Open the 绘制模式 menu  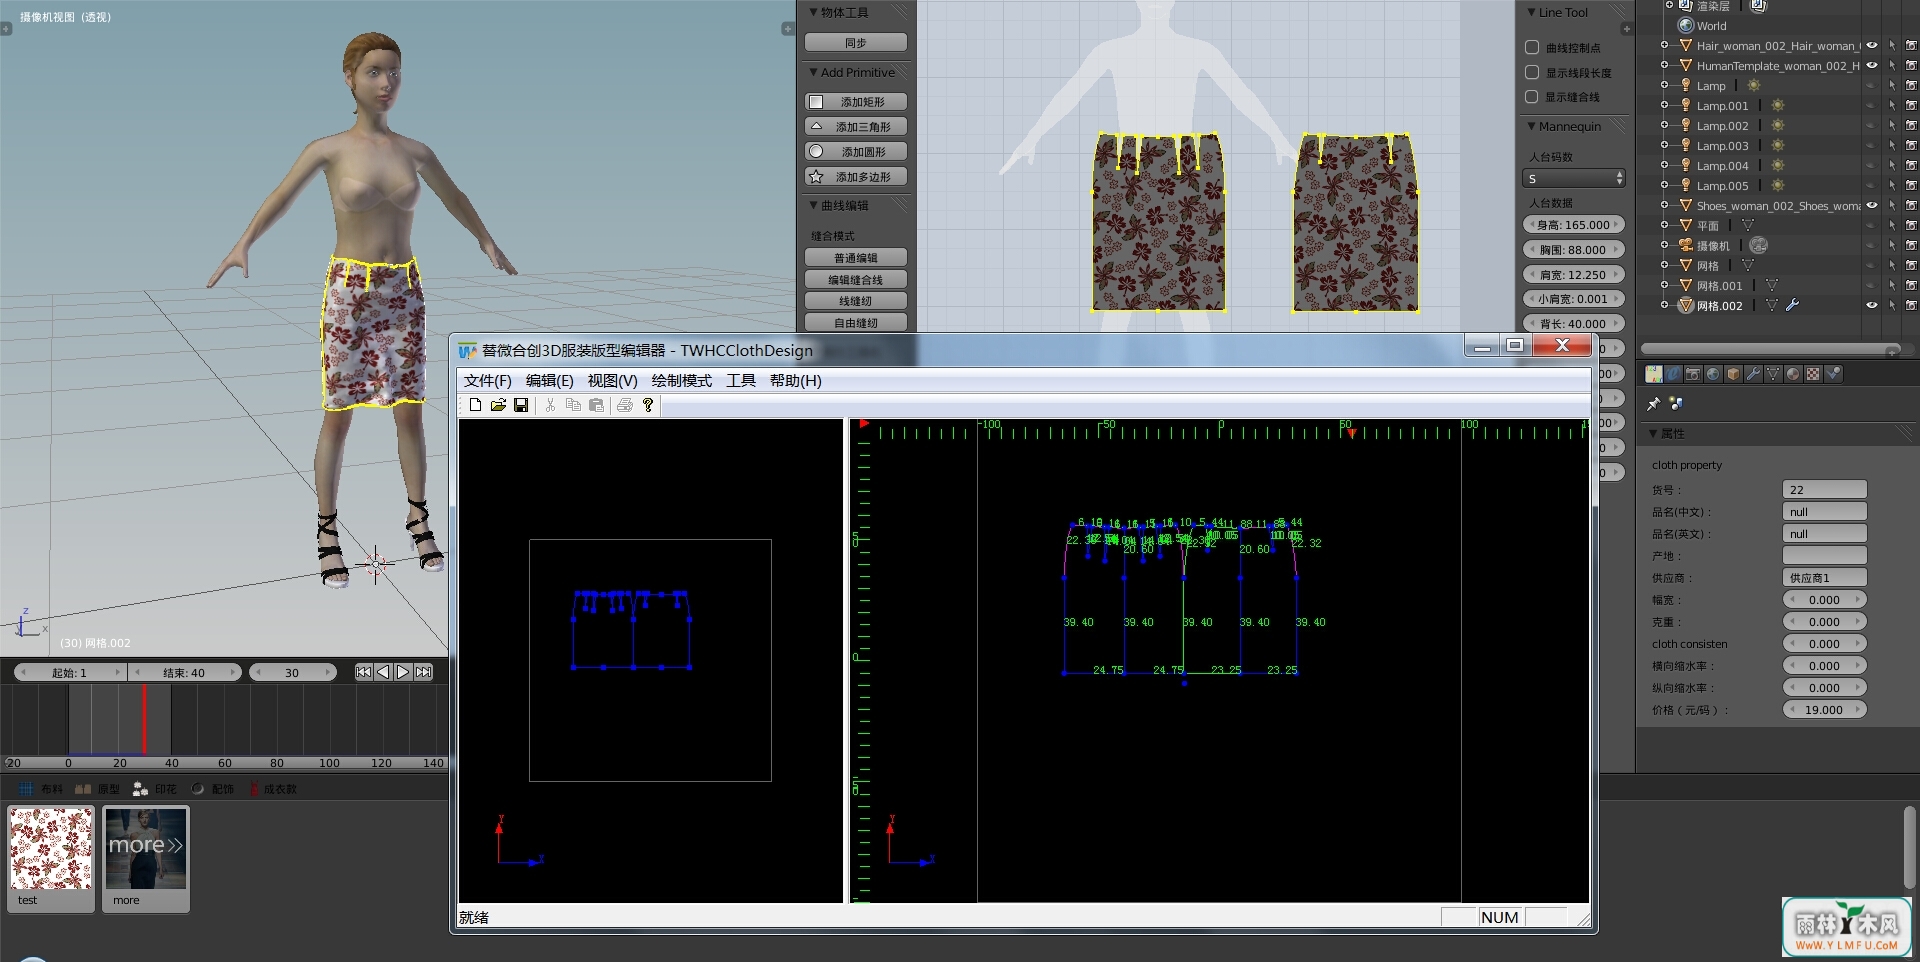(682, 381)
